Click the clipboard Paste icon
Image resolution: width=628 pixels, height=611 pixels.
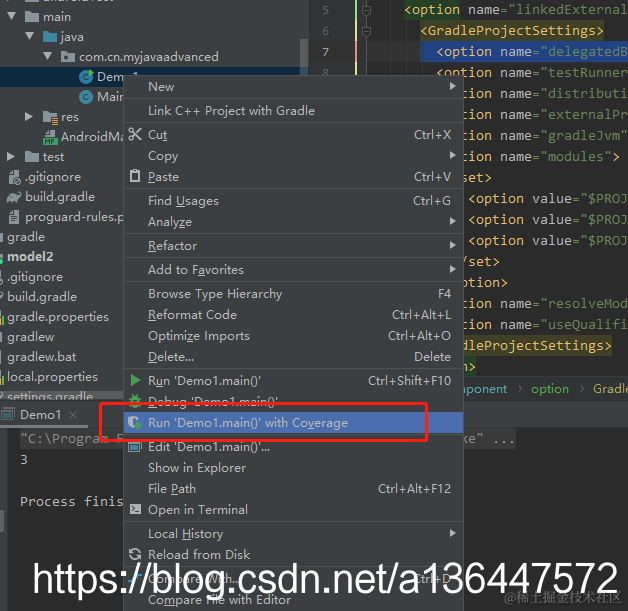[135, 176]
